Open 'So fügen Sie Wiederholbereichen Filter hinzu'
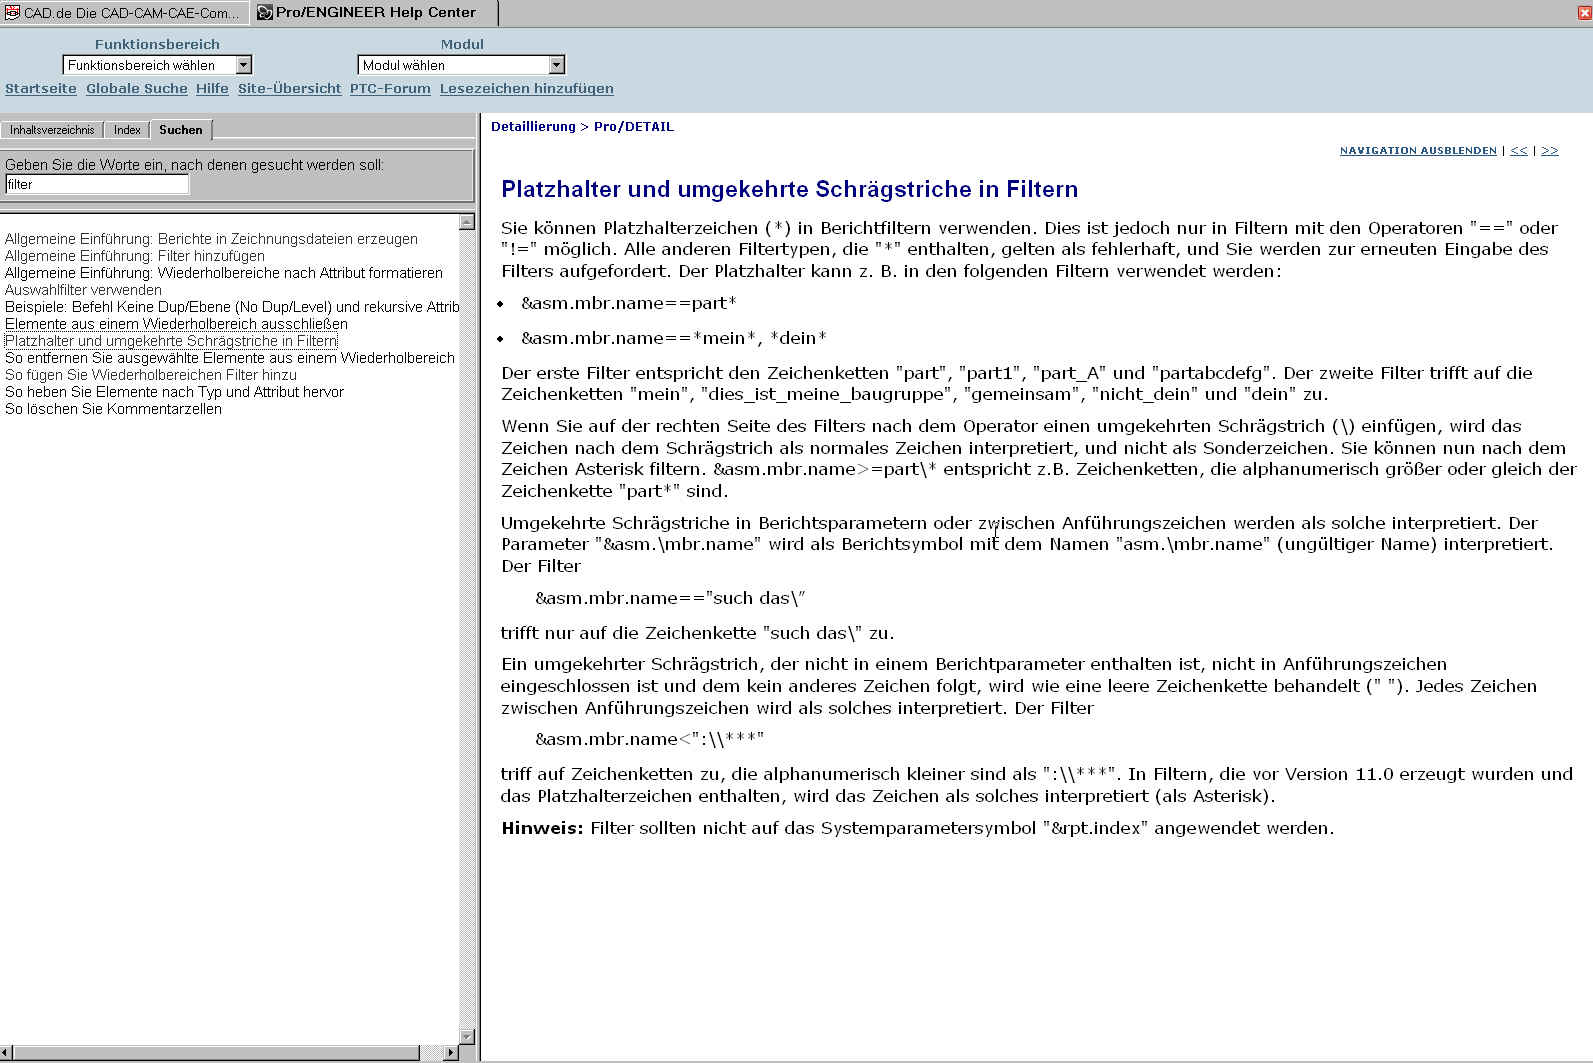 pyautogui.click(x=151, y=375)
